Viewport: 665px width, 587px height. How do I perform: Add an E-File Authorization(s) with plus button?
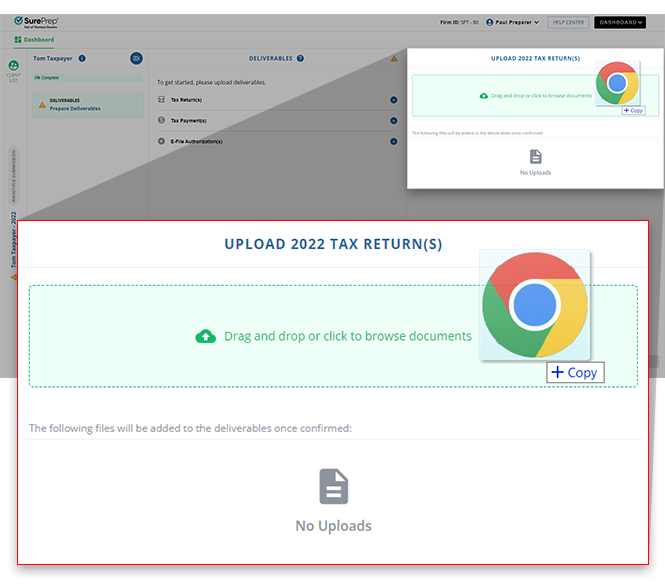394,141
